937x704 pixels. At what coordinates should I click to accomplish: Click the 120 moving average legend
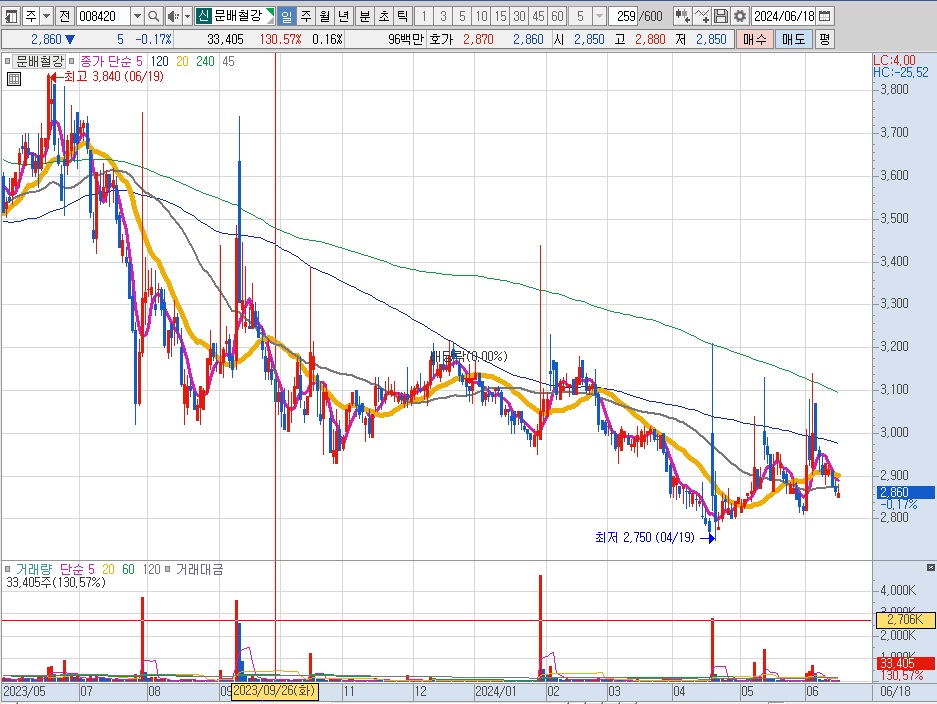(160, 61)
